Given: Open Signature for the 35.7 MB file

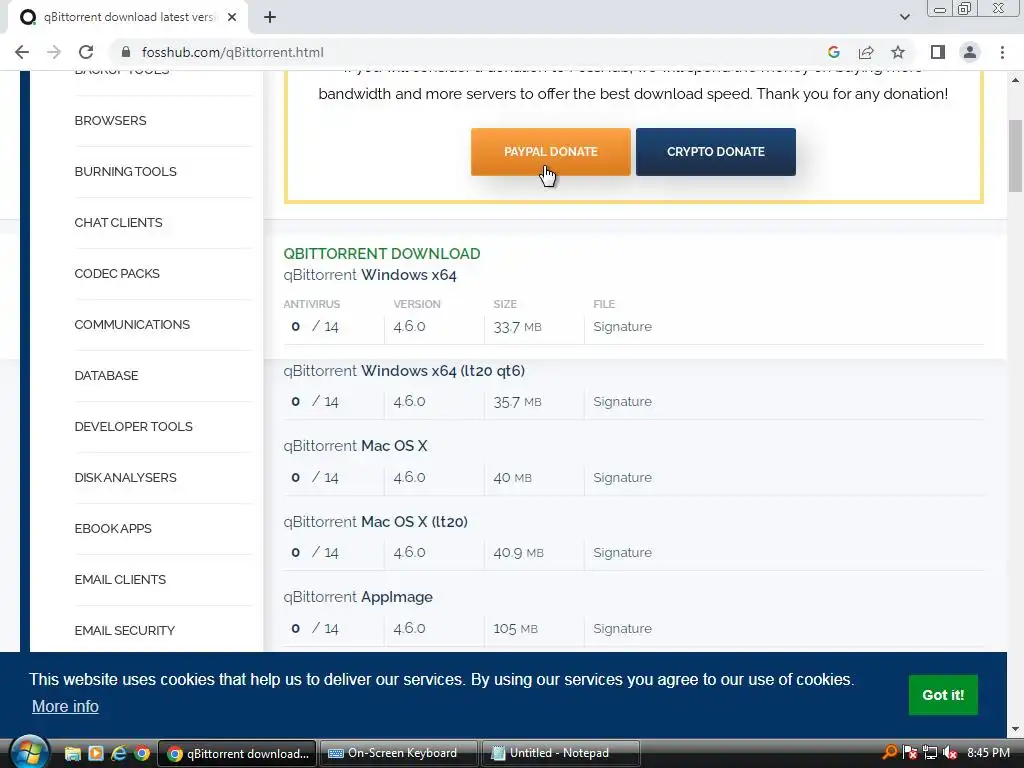Looking at the screenshot, I should tap(622, 402).
